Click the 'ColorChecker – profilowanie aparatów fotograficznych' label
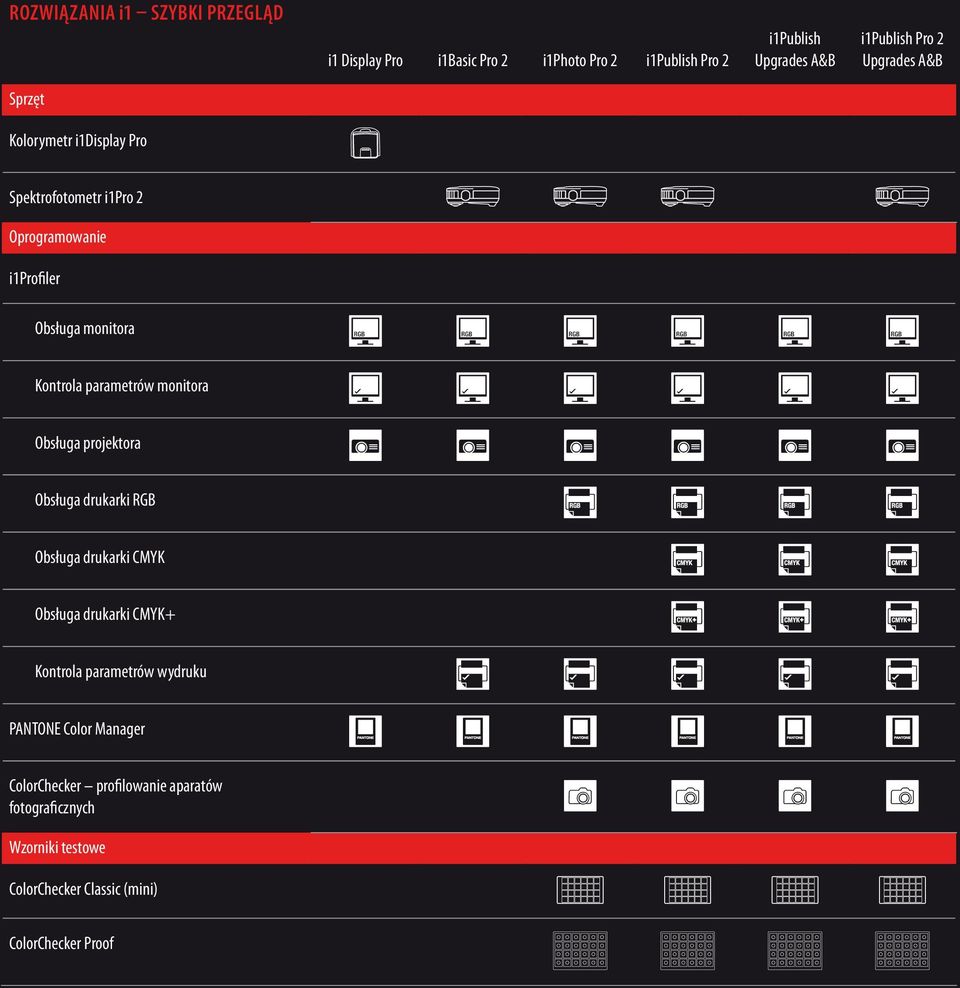Viewport: 960px width, 988px height. click(x=115, y=797)
